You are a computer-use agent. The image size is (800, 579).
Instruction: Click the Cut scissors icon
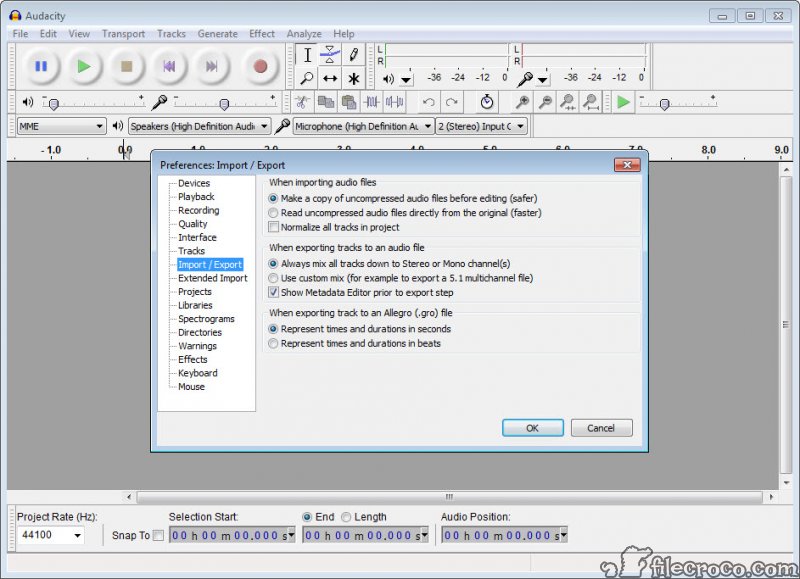tap(302, 103)
